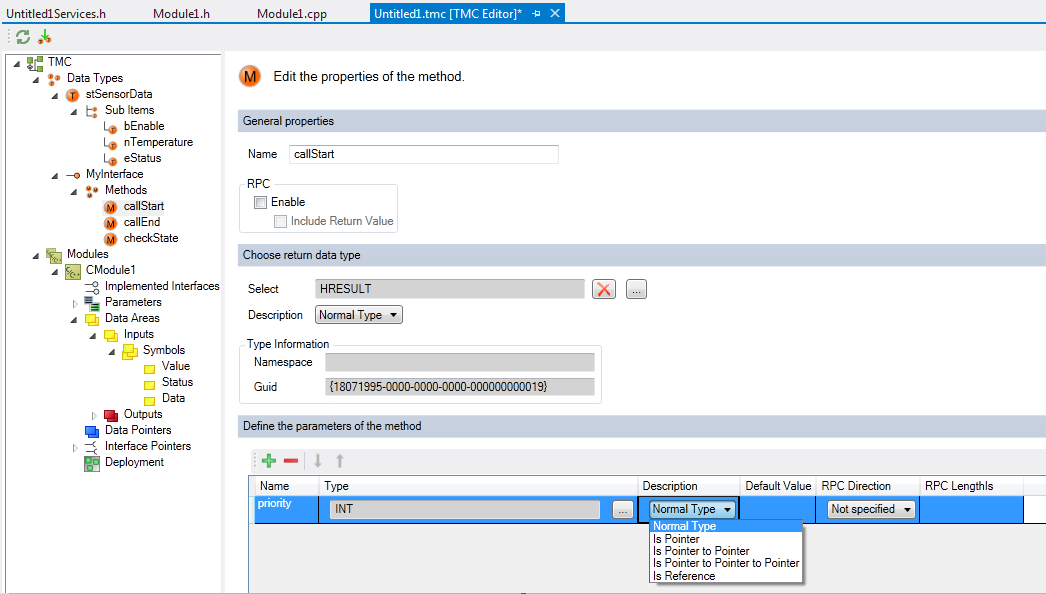Click the Guid value field
The height and width of the screenshot is (594, 1046).
click(460, 386)
